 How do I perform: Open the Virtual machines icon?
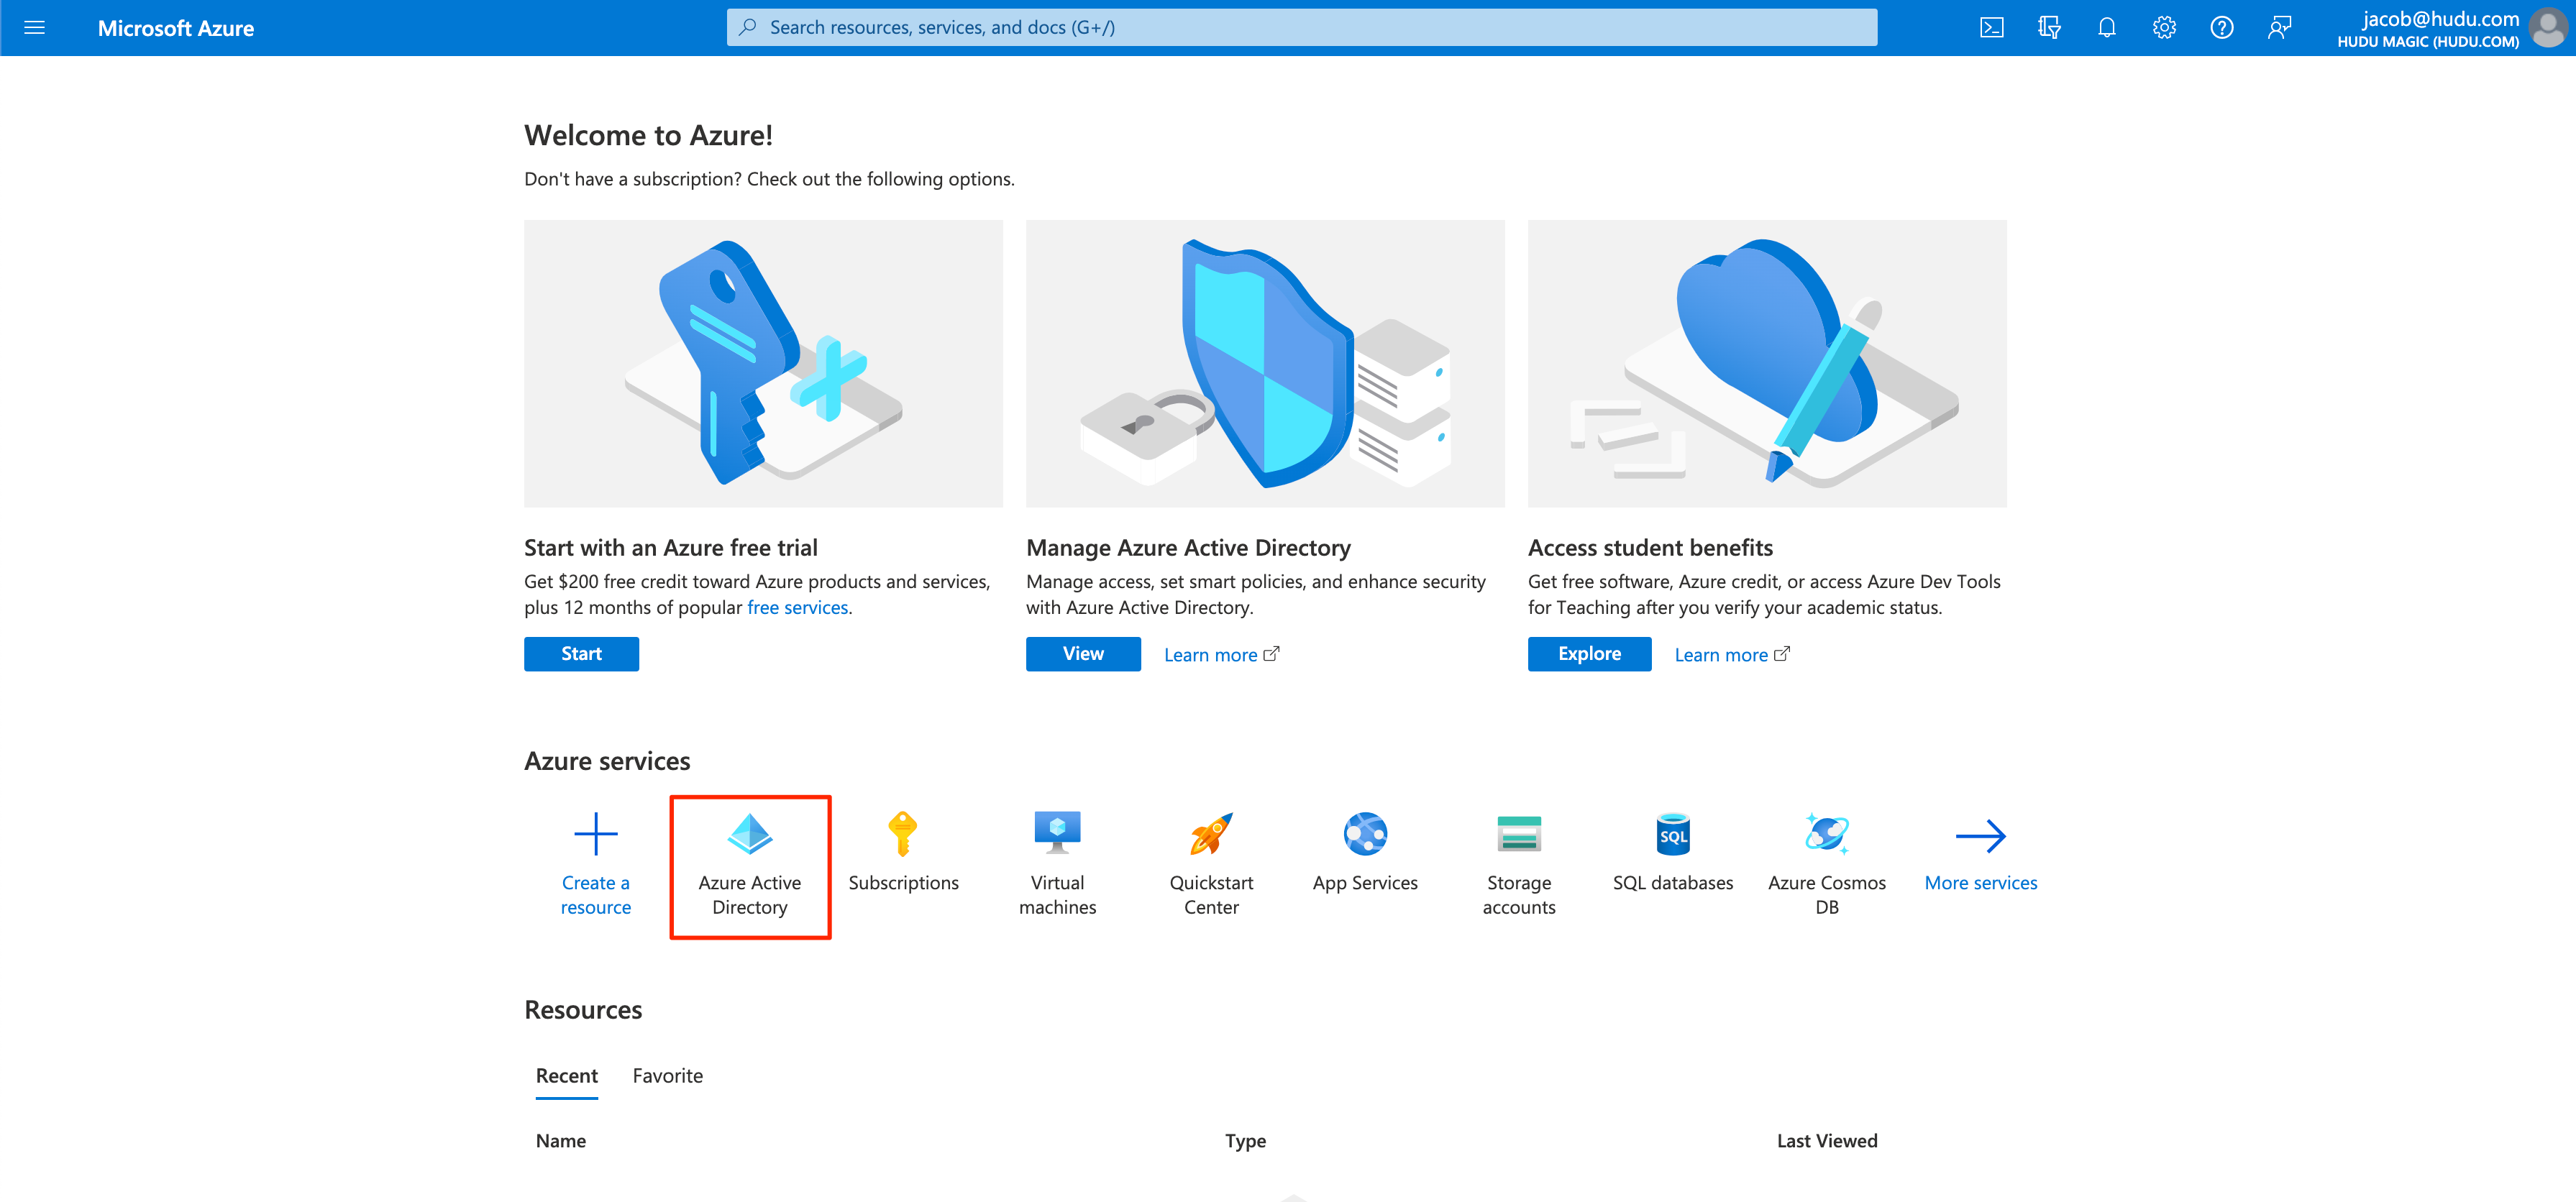tap(1057, 834)
